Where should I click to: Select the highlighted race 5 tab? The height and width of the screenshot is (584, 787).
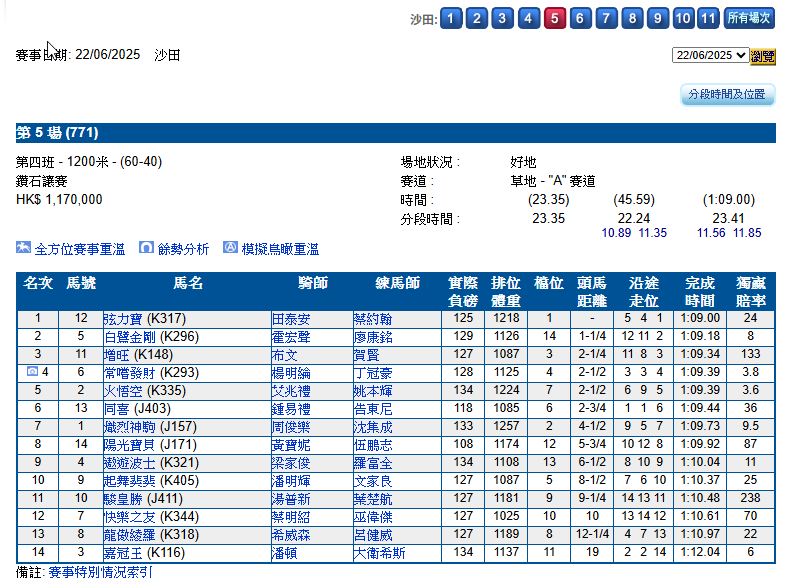coord(554,19)
